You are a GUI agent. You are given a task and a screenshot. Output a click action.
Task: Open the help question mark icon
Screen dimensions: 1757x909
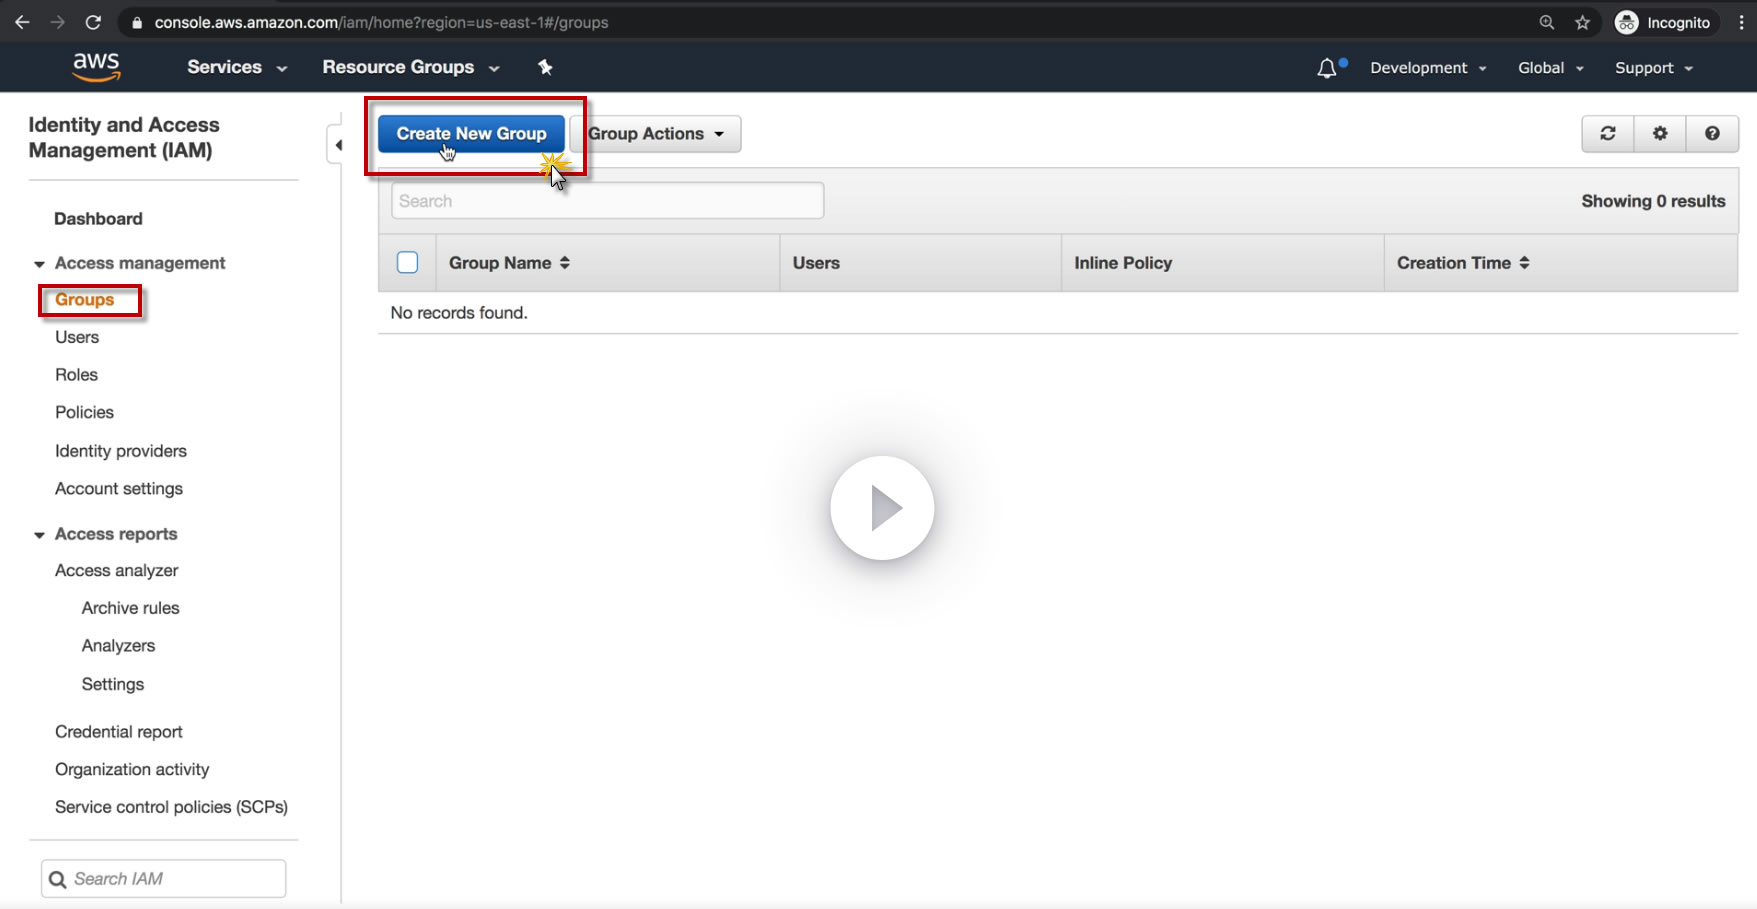1712,133
